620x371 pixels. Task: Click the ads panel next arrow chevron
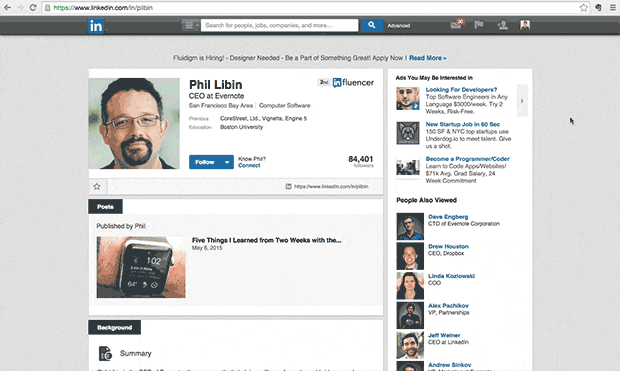pyautogui.click(x=522, y=101)
